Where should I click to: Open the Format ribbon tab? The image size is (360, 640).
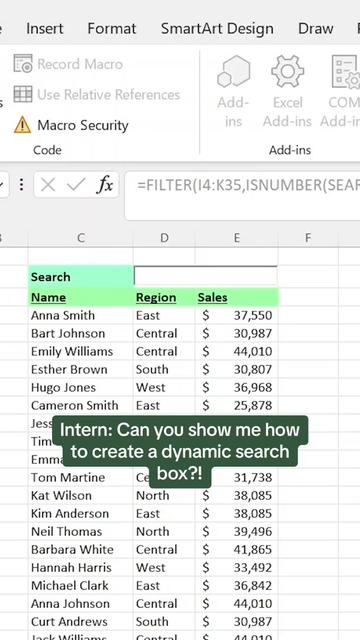[112, 29]
